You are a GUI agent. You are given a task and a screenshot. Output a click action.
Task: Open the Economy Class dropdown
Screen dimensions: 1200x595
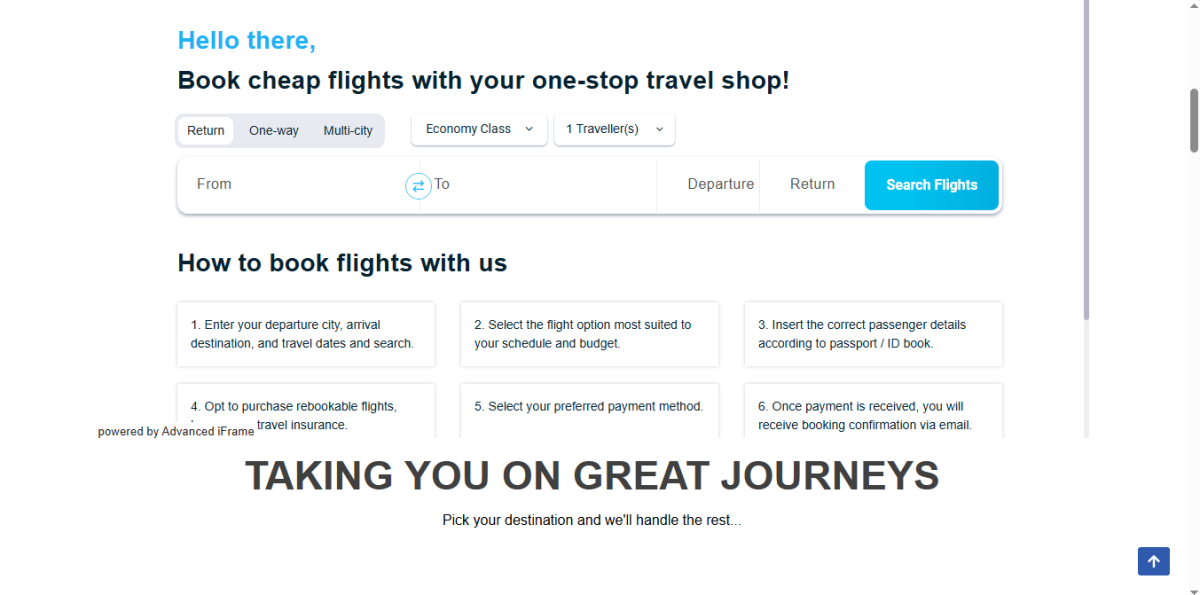point(479,129)
